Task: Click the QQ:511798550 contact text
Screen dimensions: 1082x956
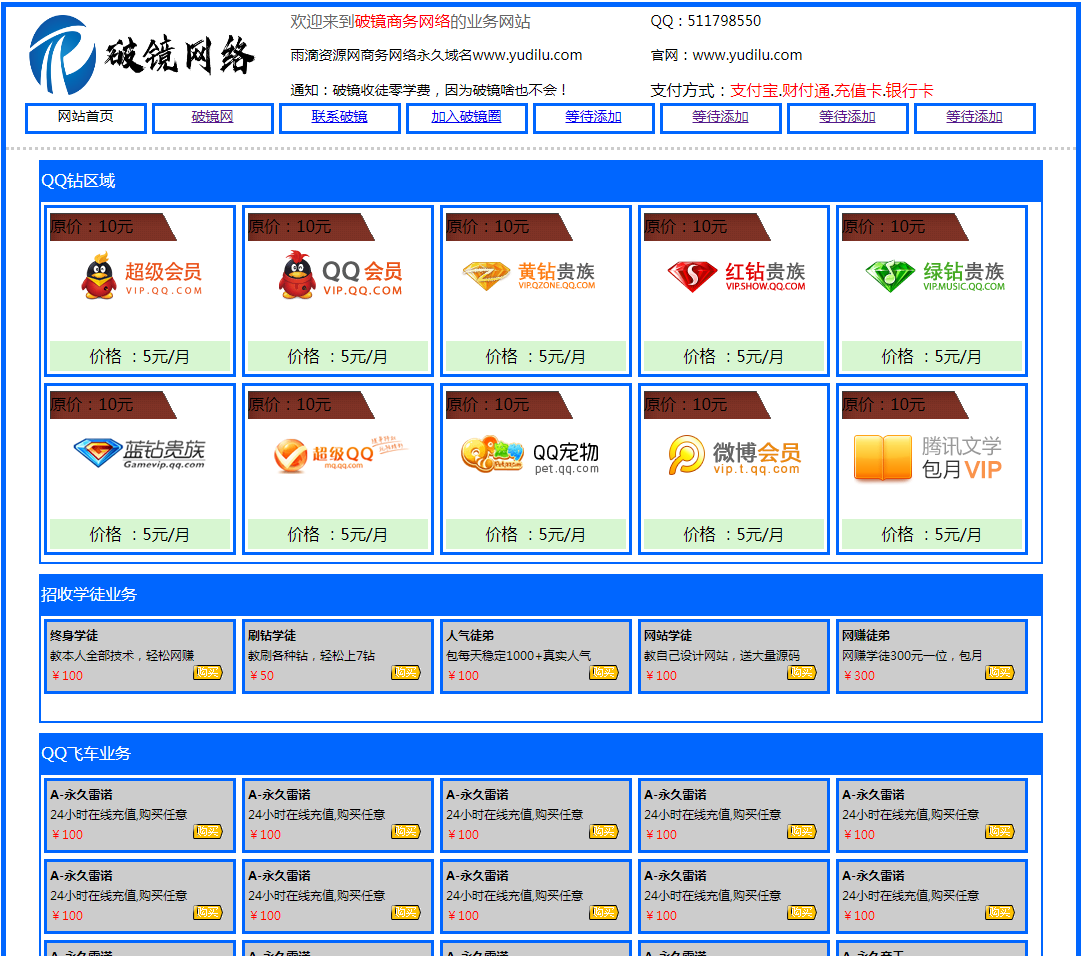Action: (705, 21)
